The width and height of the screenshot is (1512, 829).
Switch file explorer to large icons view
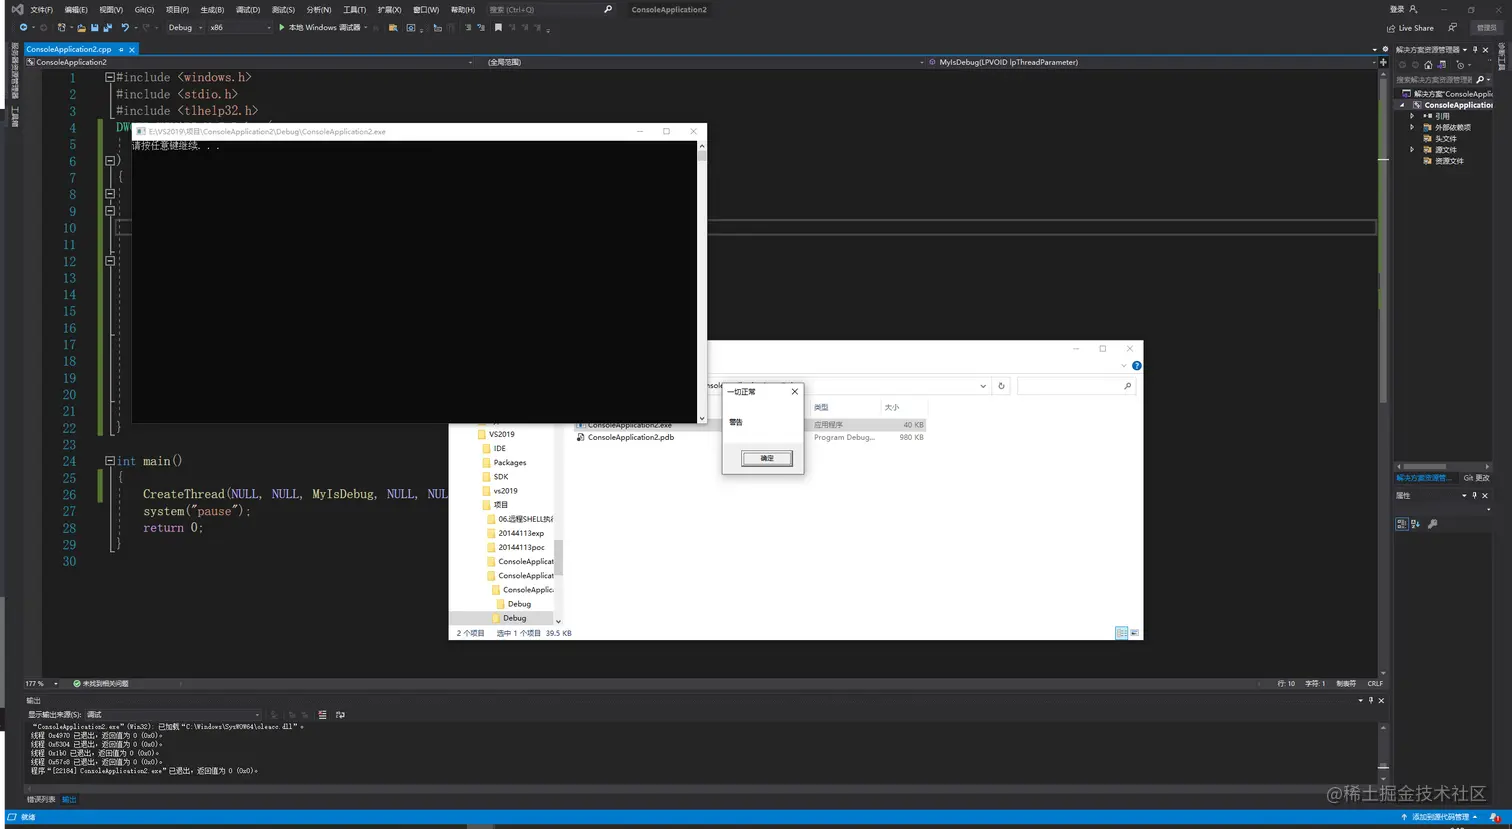[x=1134, y=633]
